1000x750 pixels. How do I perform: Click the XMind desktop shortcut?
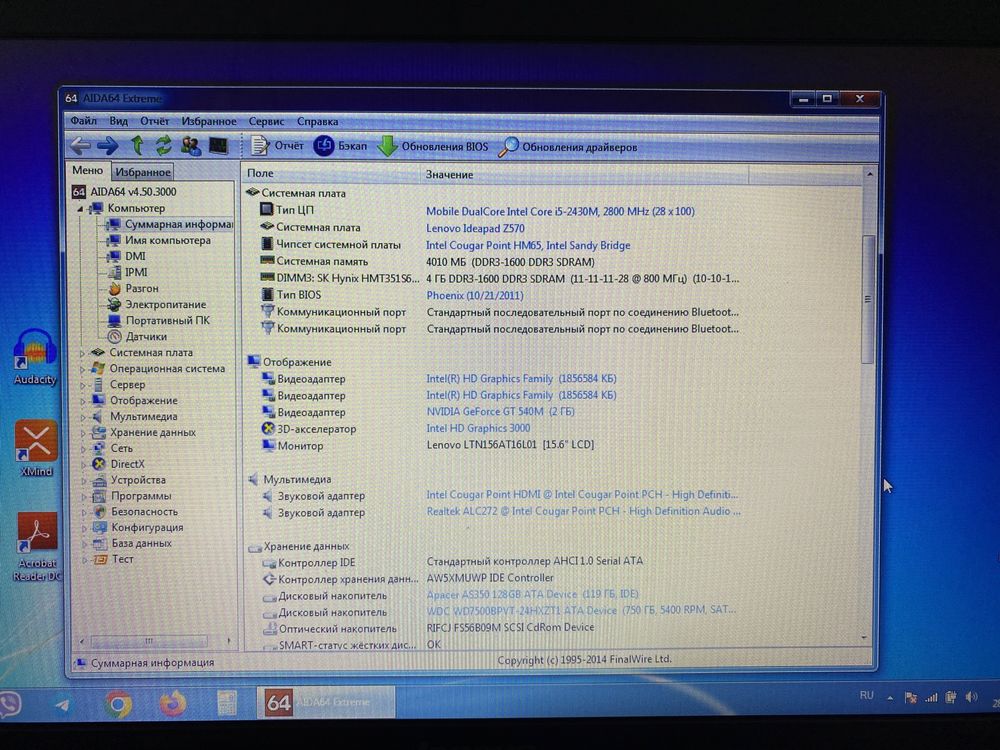(36, 448)
